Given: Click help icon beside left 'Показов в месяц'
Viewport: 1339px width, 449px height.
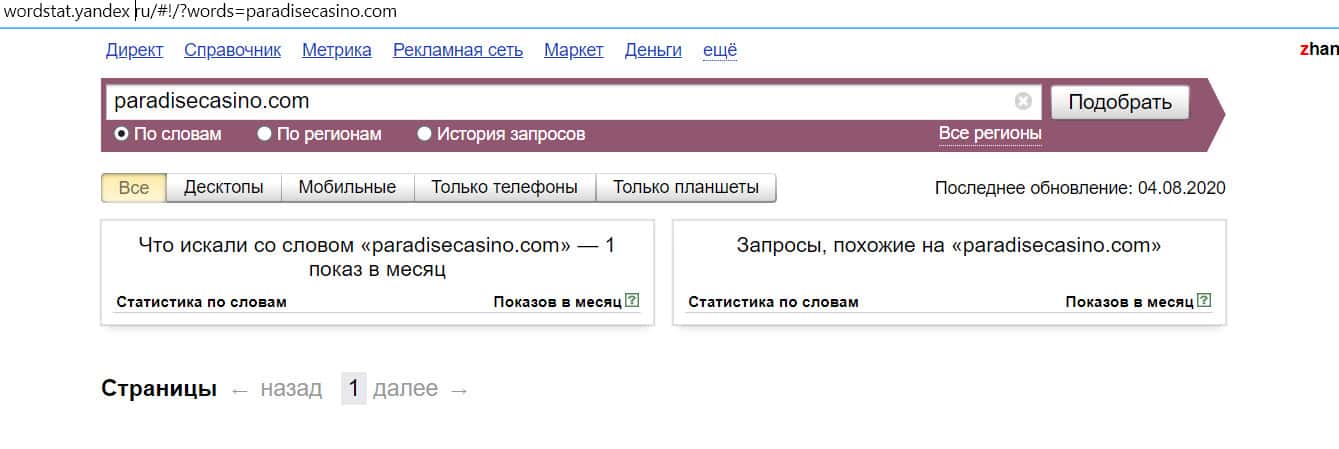Looking at the screenshot, I should pyautogui.click(x=632, y=300).
